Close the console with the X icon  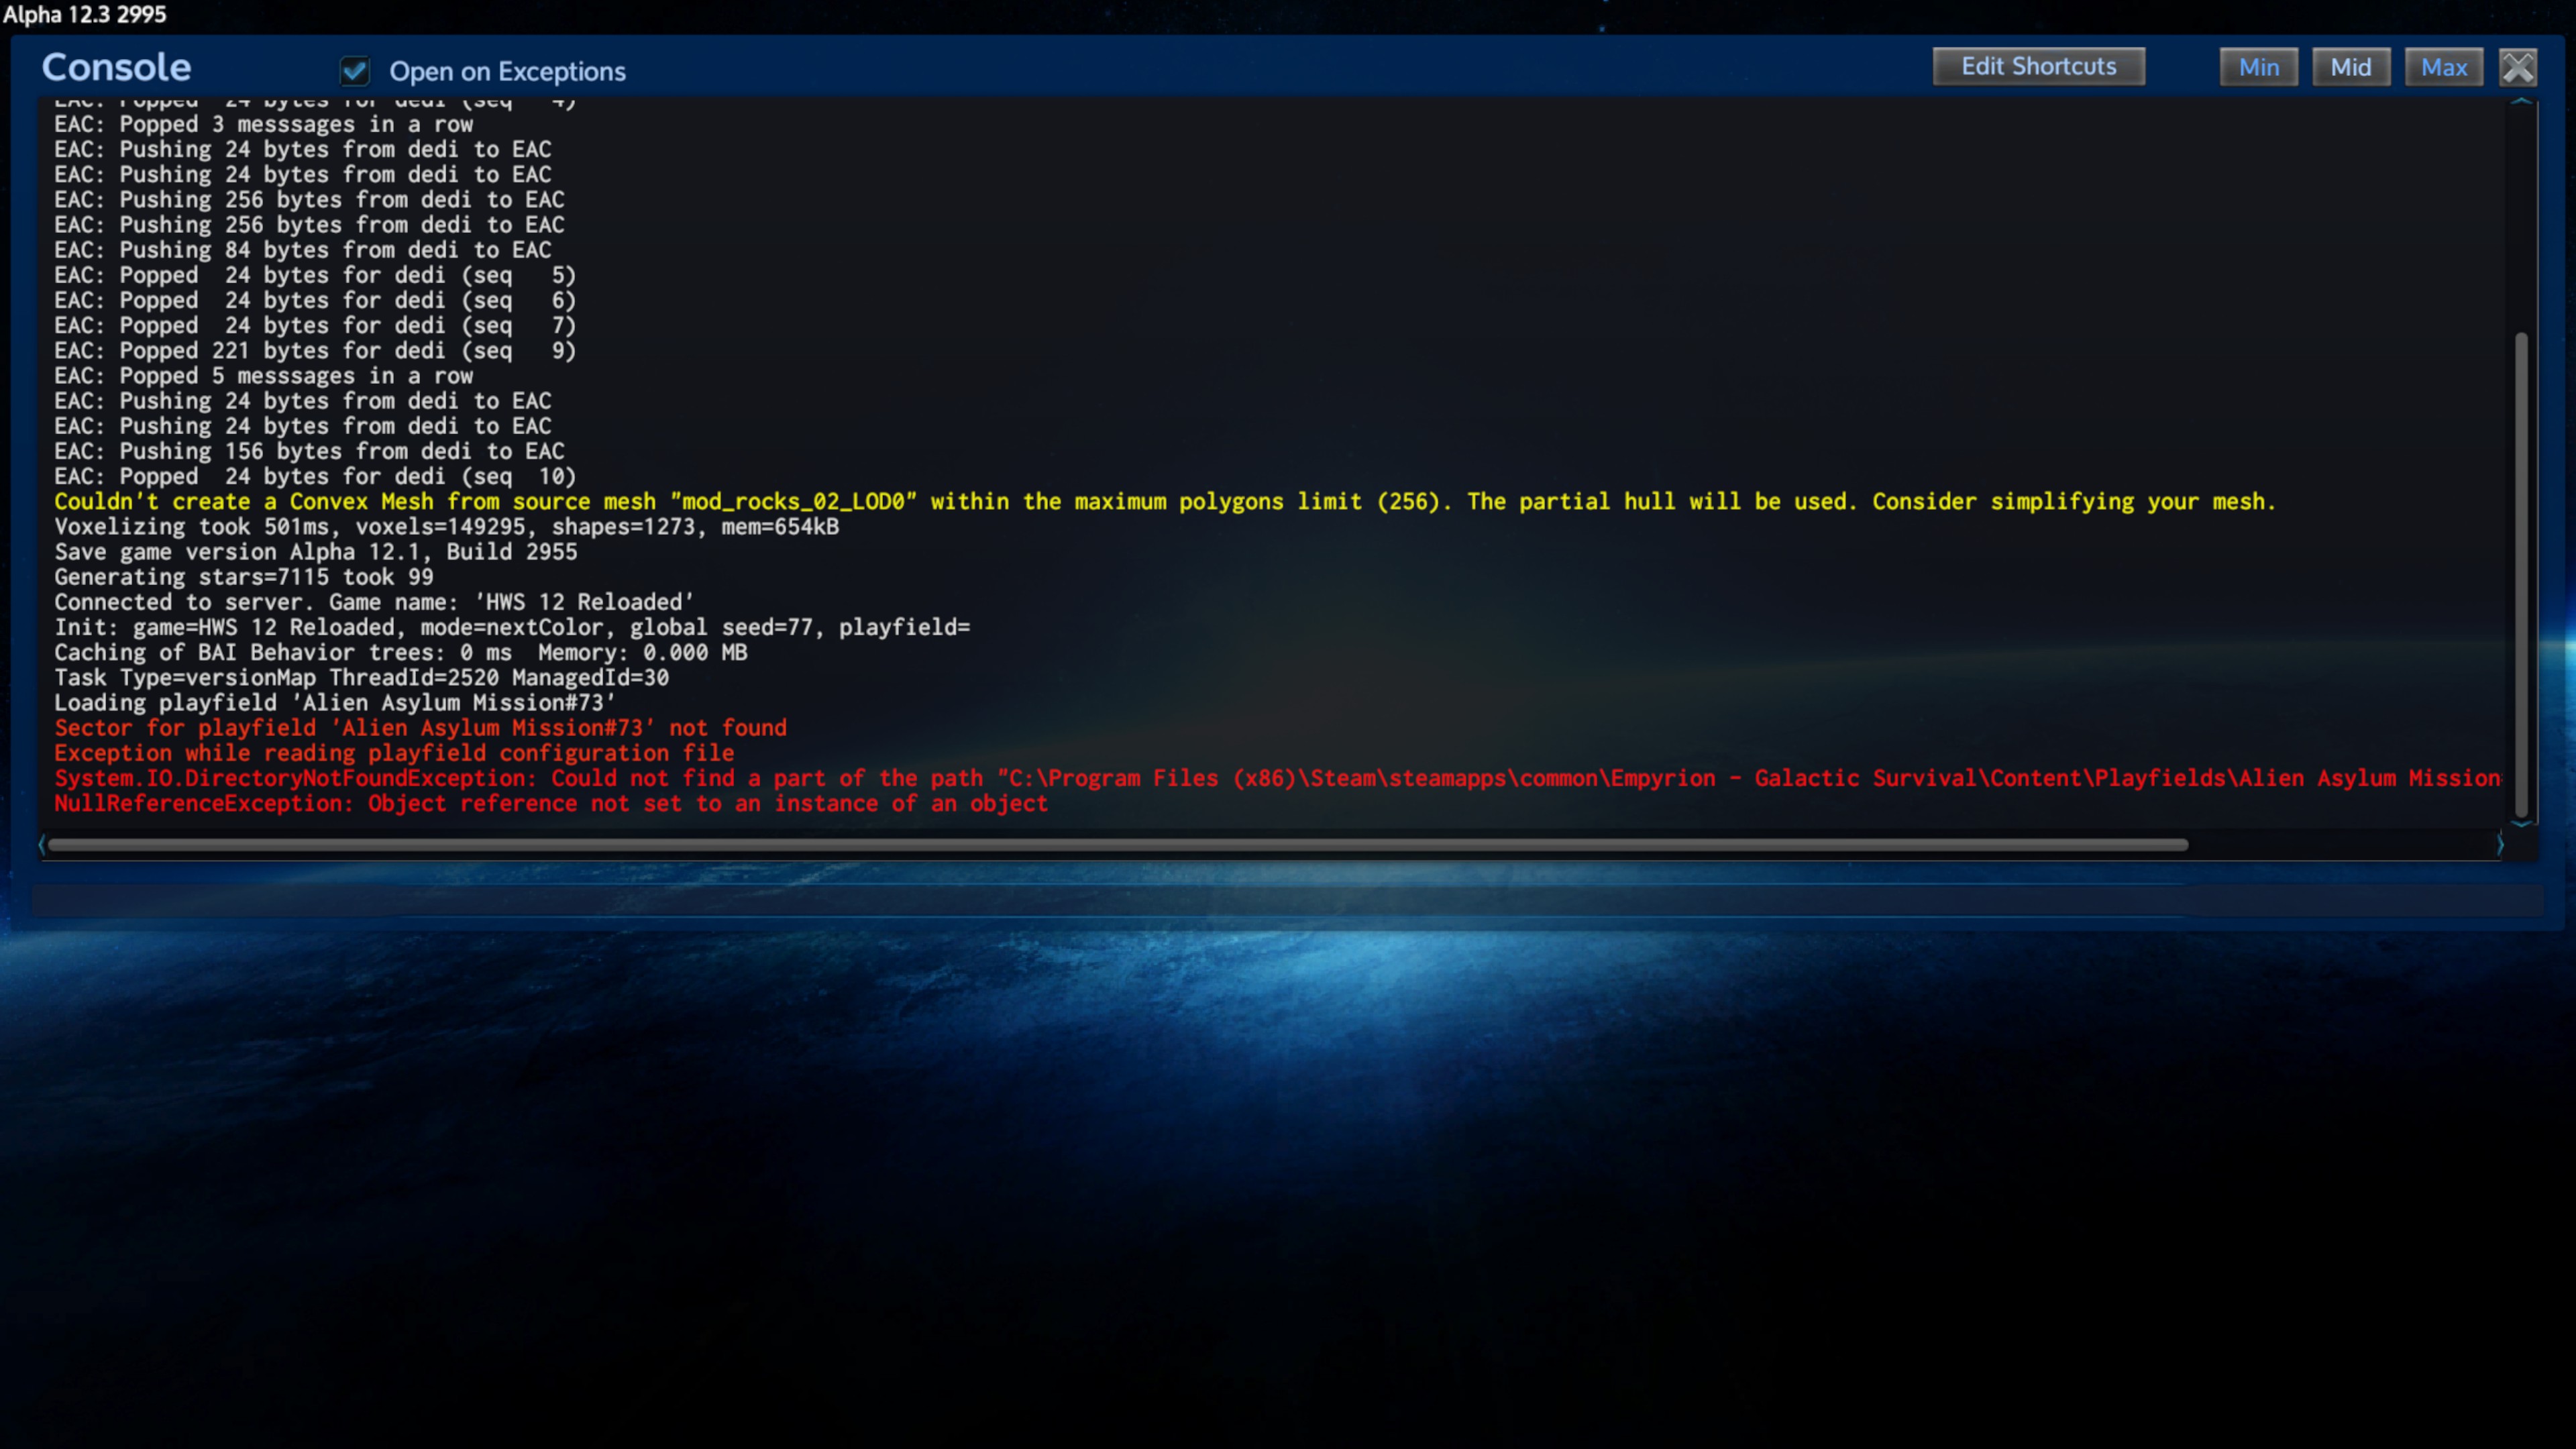click(x=2517, y=67)
